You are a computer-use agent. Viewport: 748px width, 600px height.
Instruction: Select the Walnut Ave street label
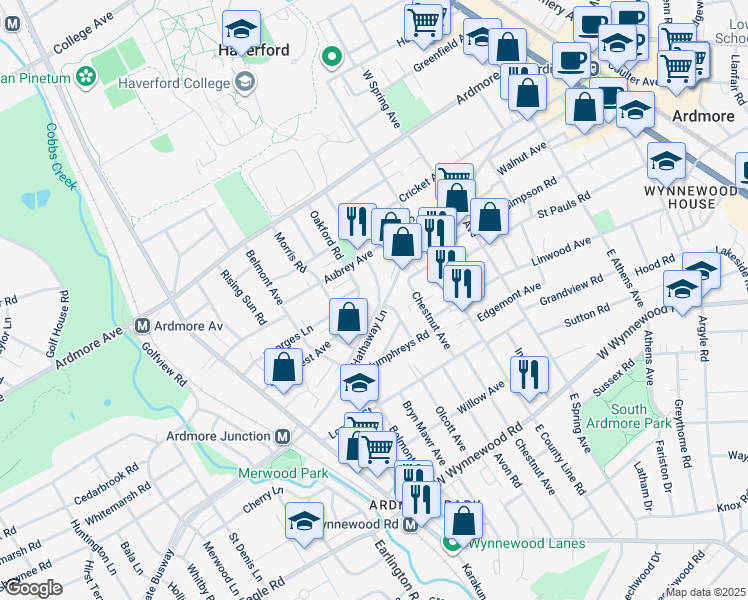point(521,158)
